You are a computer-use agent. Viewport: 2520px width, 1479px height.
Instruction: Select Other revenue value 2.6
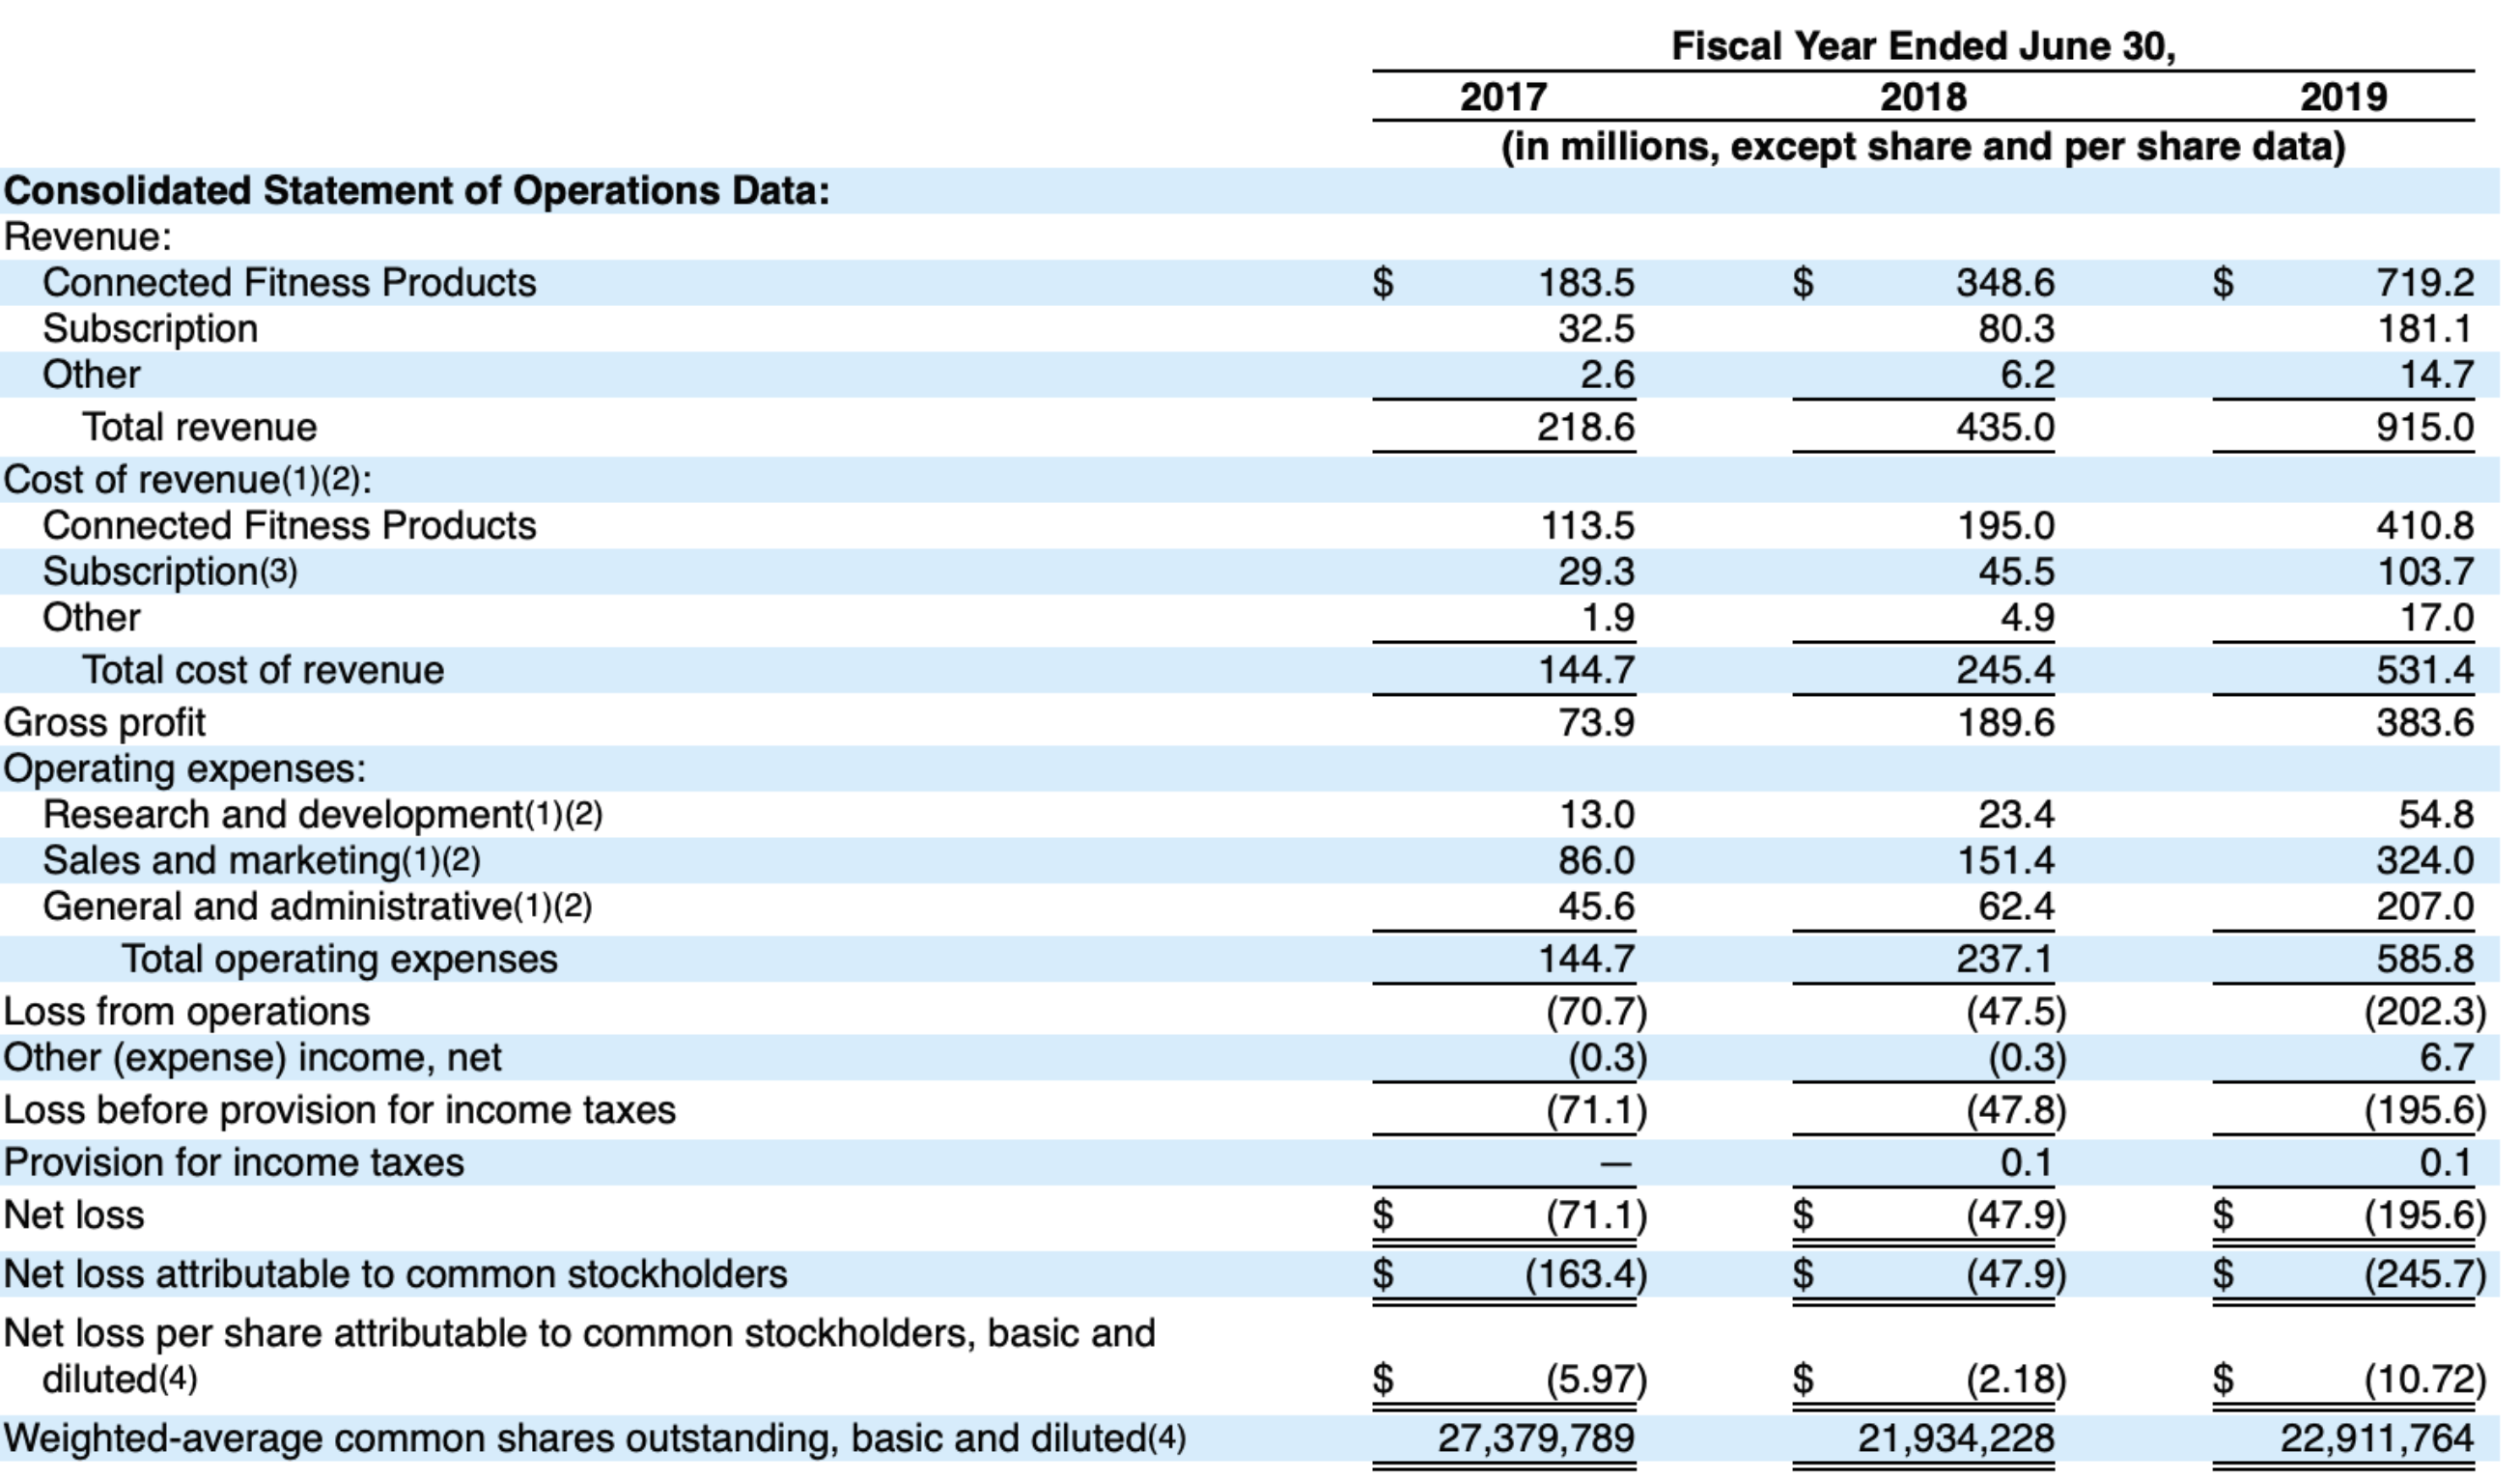coord(1607,375)
